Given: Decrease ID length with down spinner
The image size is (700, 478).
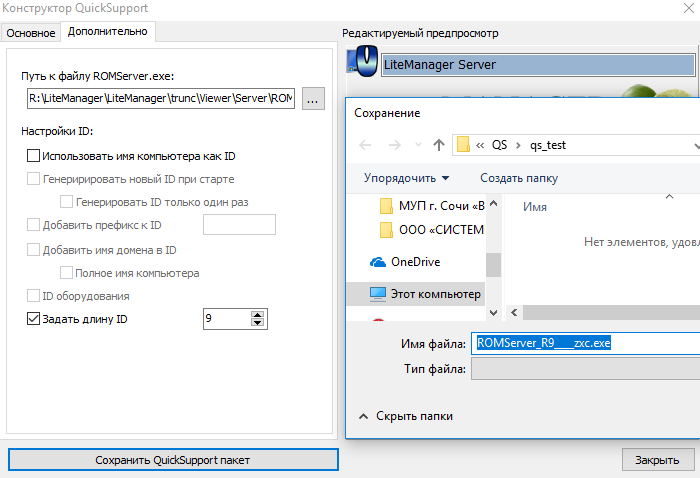Looking at the screenshot, I should click(x=257, y=323).
